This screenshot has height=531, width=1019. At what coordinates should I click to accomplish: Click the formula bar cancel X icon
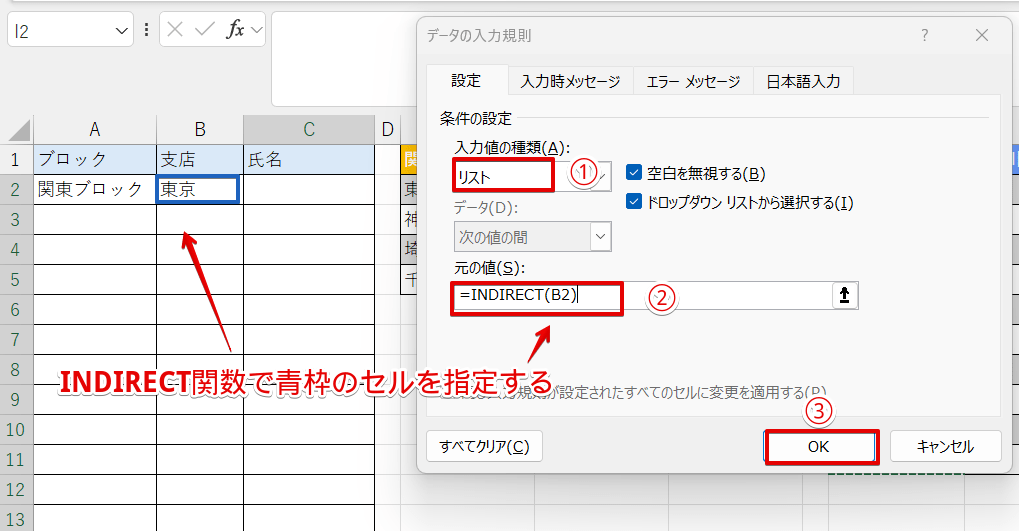pyautogui.click(x=175, y=29)
